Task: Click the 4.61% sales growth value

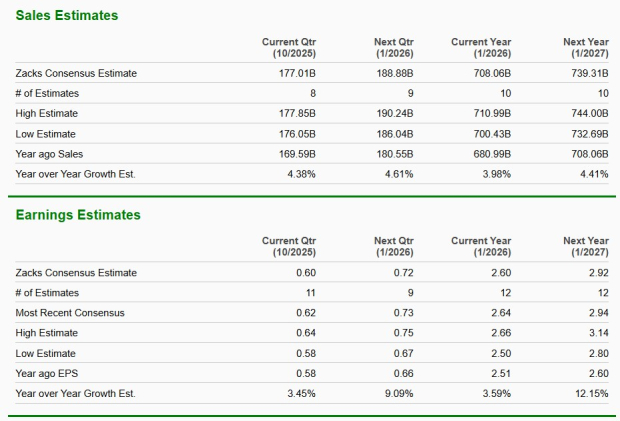Action: pos(398,174)
